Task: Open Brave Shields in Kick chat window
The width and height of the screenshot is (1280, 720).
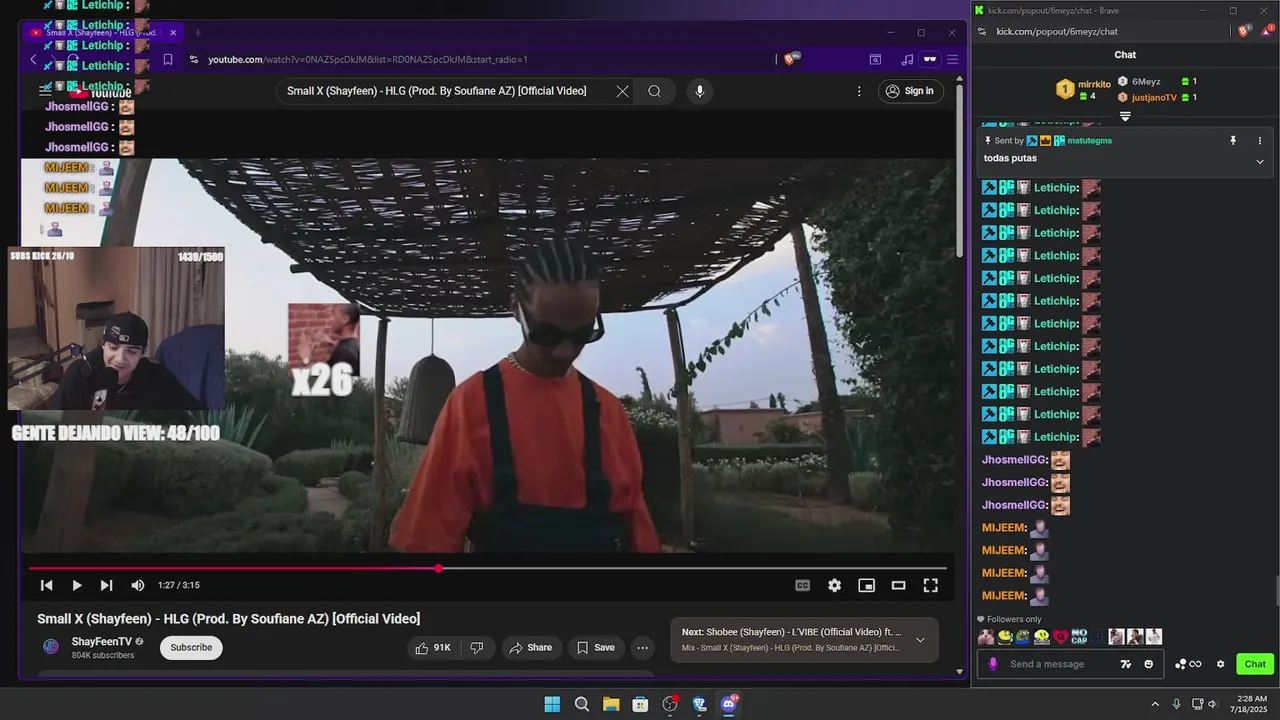Action: point(1244,31)
